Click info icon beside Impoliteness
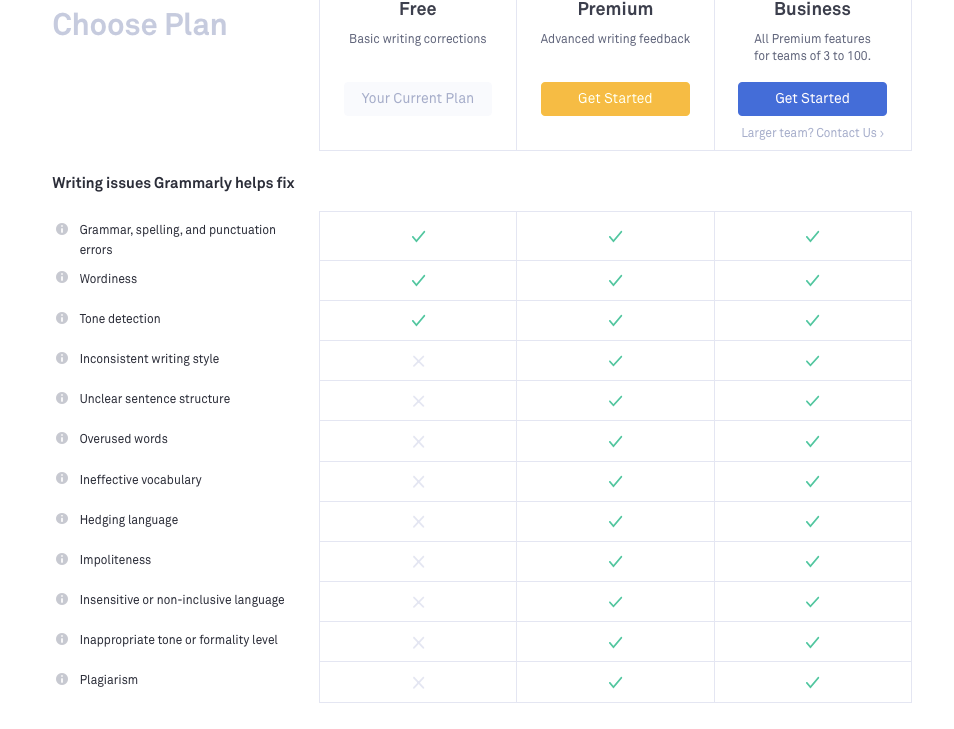 tap(62, 559)
